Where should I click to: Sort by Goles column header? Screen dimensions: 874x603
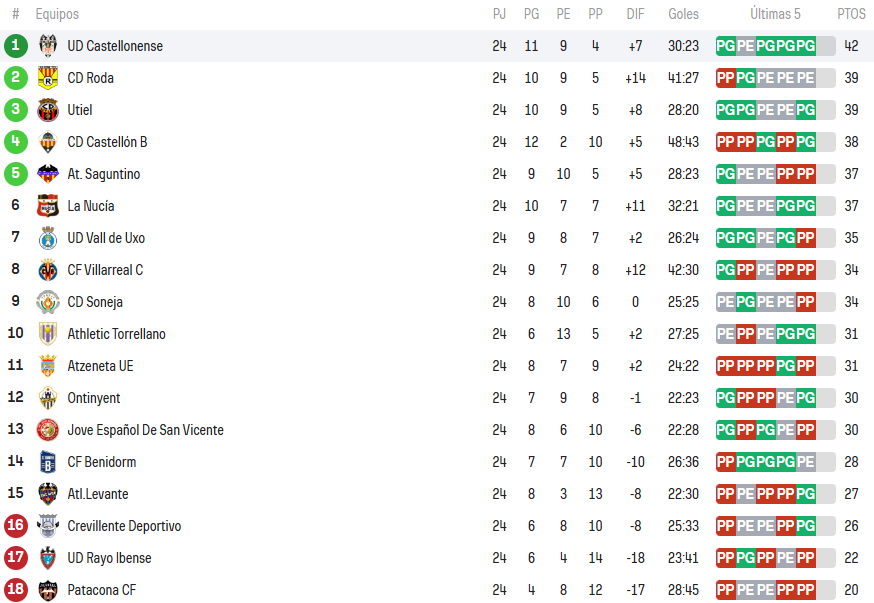pos(683,14)
